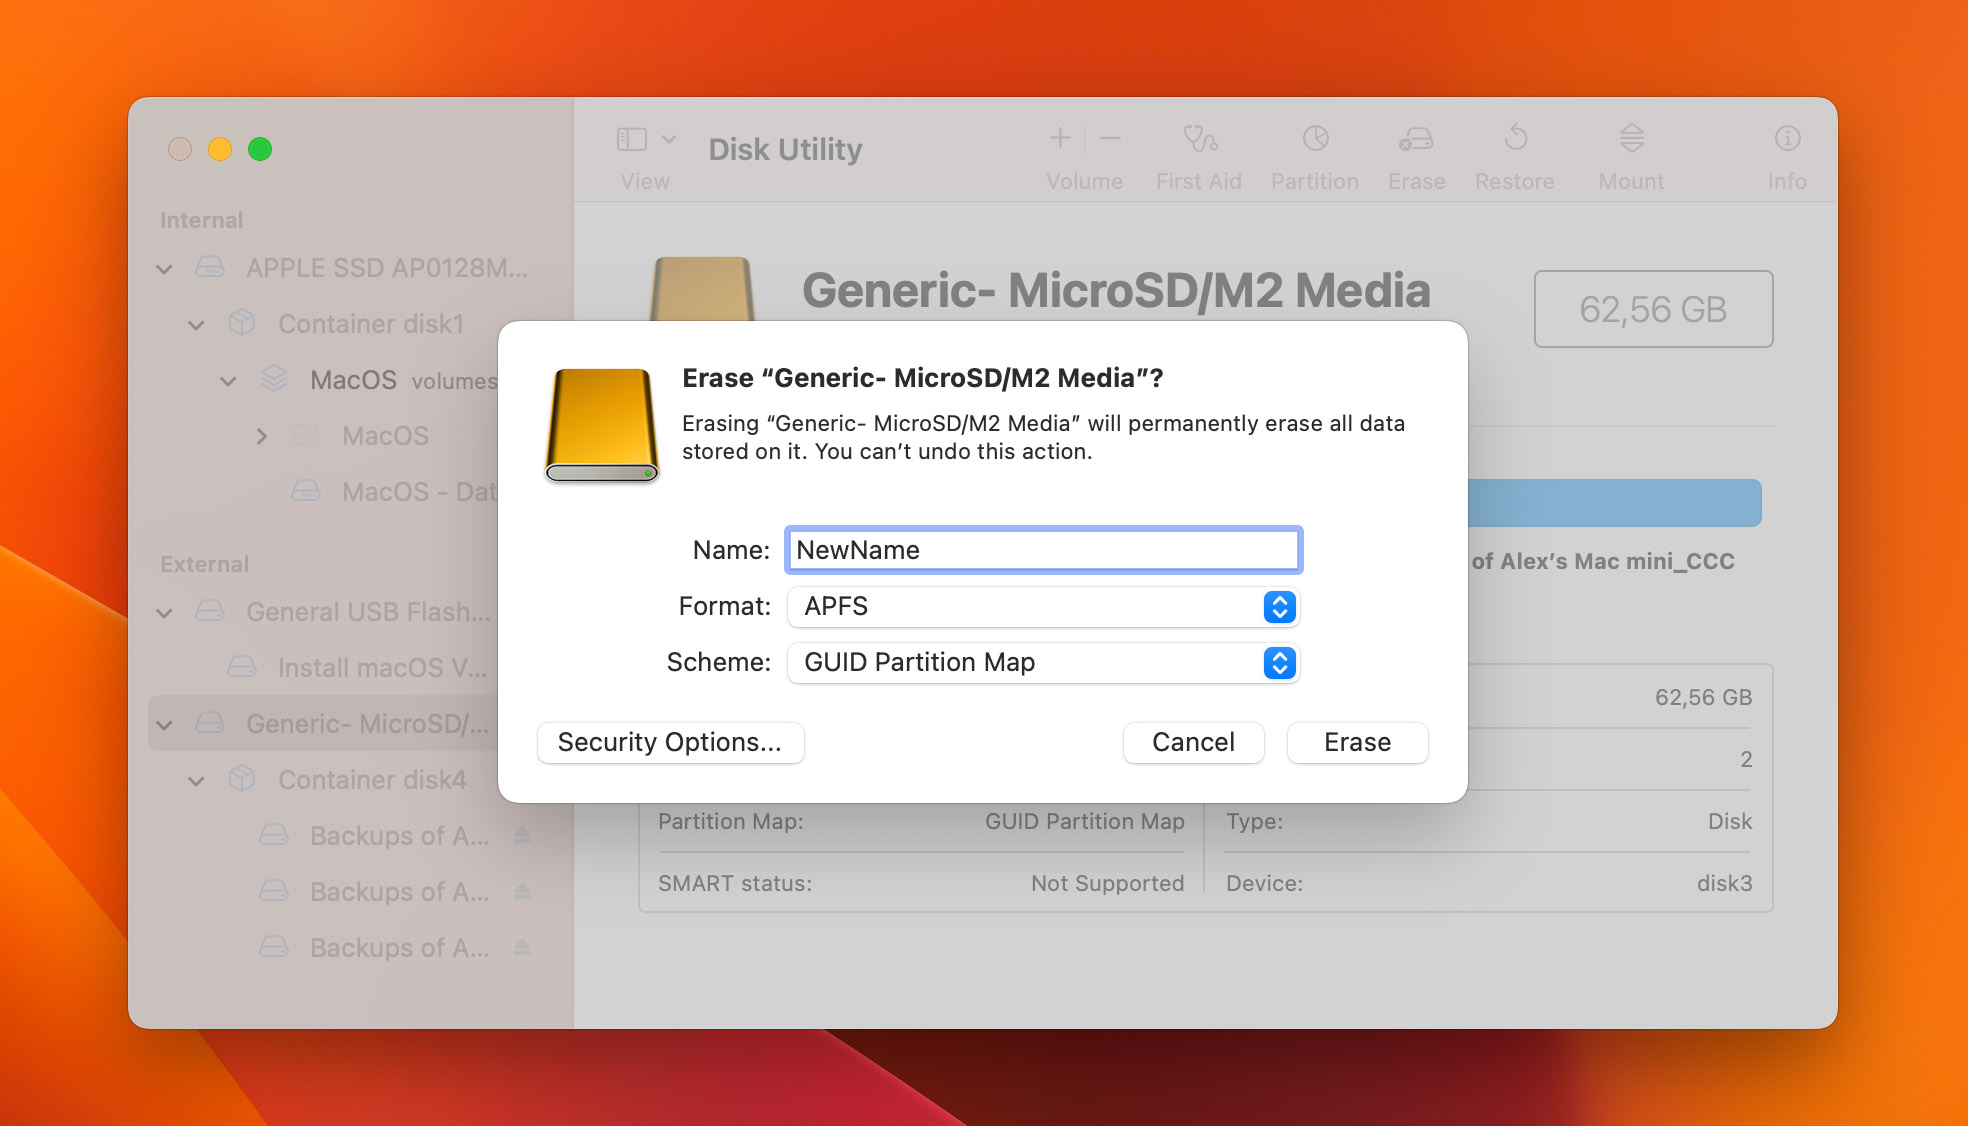
Task: Click the Security Options button
Action: coord(669,741)
